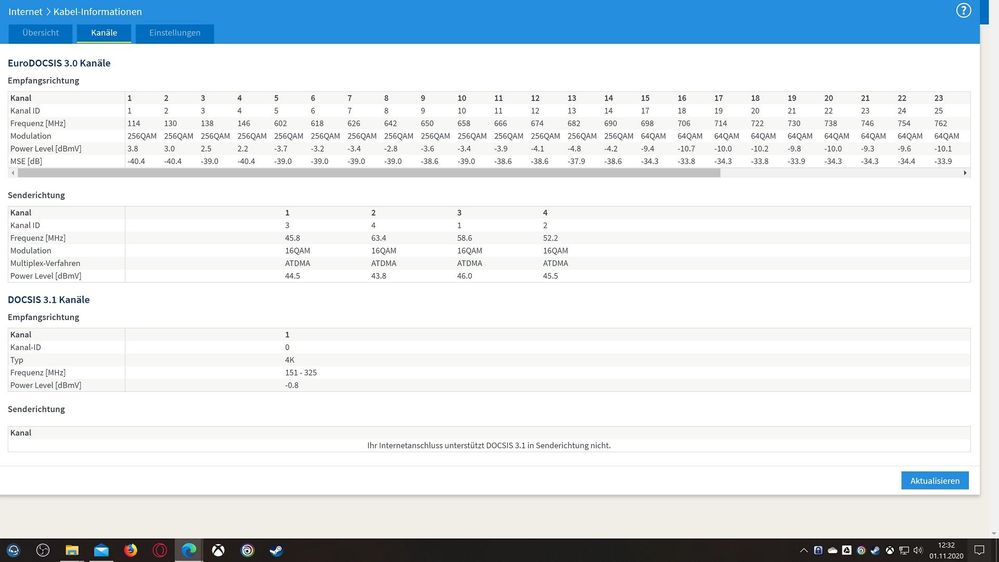Open the Einstellungen tab
999x562 pixels.
pos(175,33)
